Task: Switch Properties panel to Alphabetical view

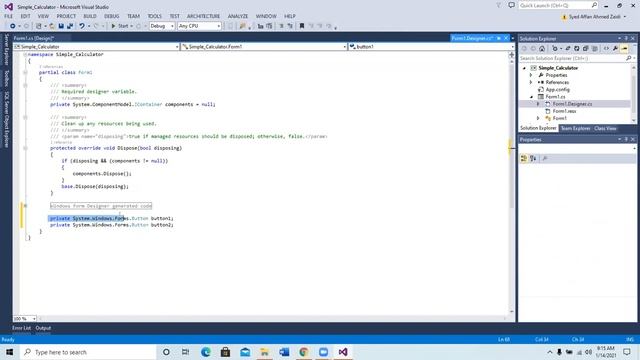Action: (x=533, y=158)
